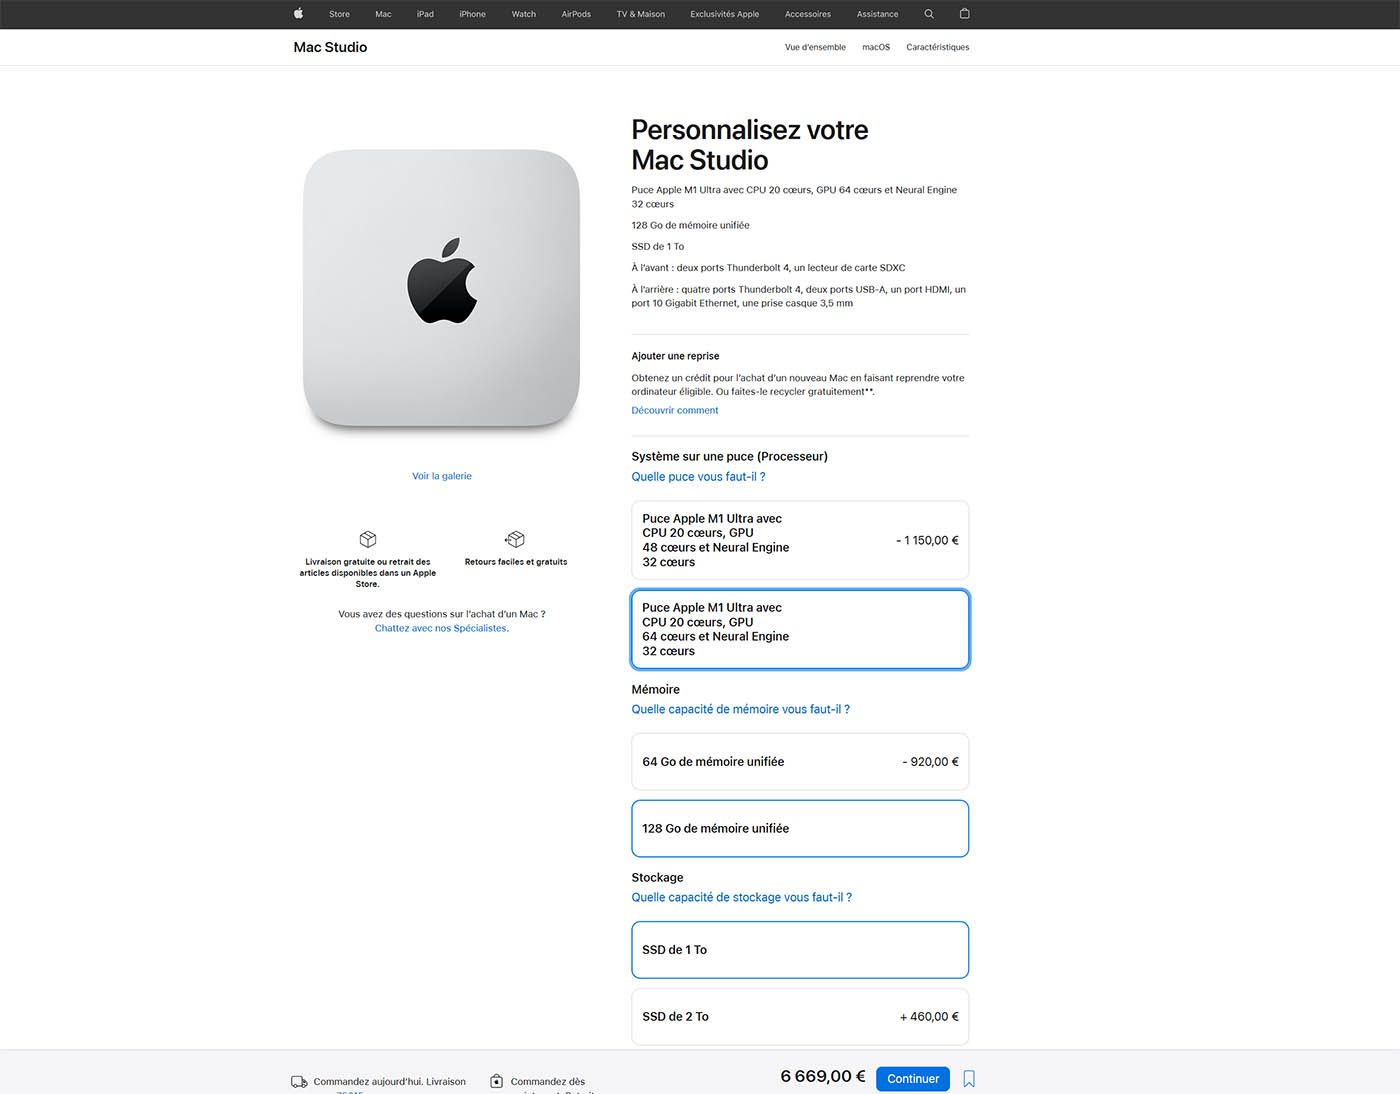
Task: Open Quelle capacité de stockage vous faut-il link
Action: coord(741,897)
